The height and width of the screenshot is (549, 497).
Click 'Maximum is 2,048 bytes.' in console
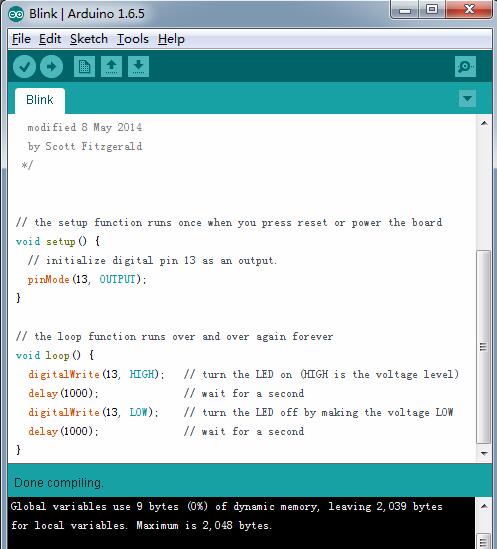204,525
